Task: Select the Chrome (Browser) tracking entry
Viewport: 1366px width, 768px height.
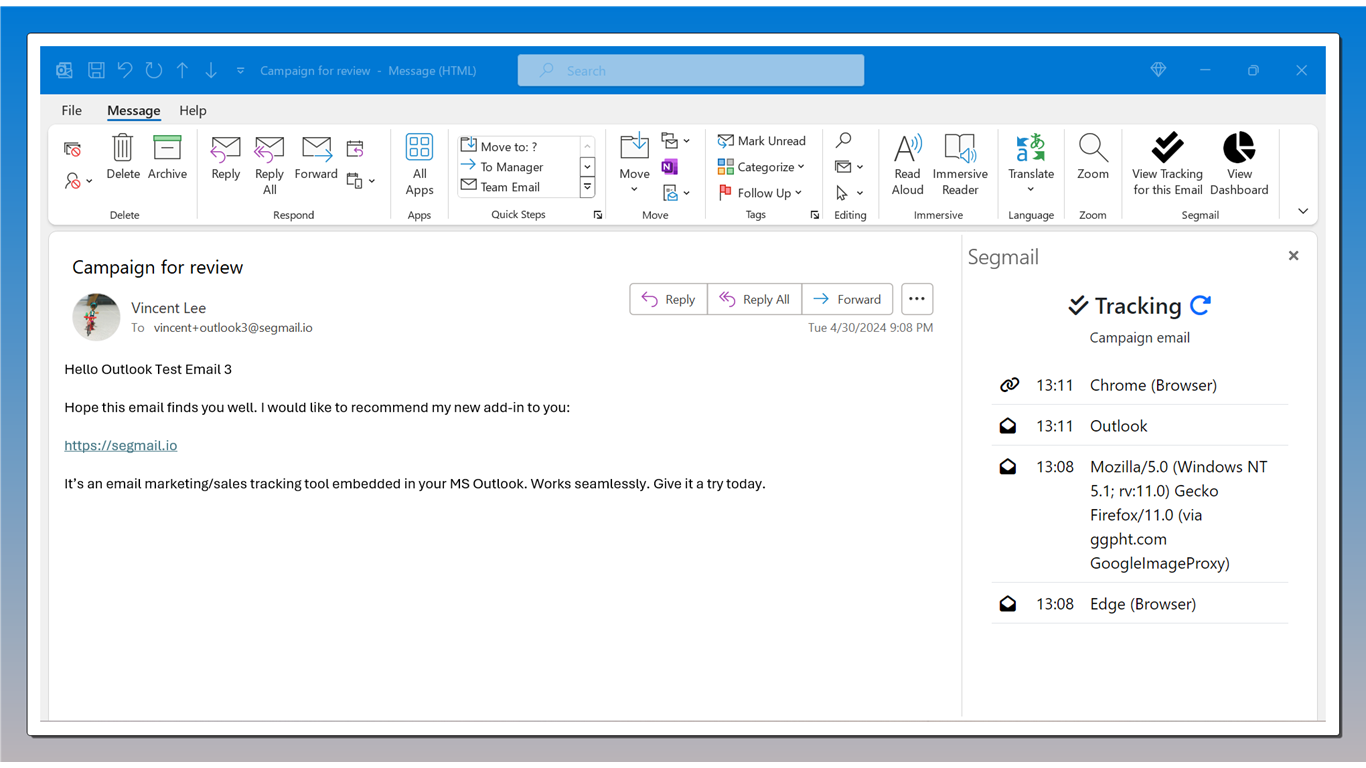Action: pyautogui.click(x=1139, y=385)
